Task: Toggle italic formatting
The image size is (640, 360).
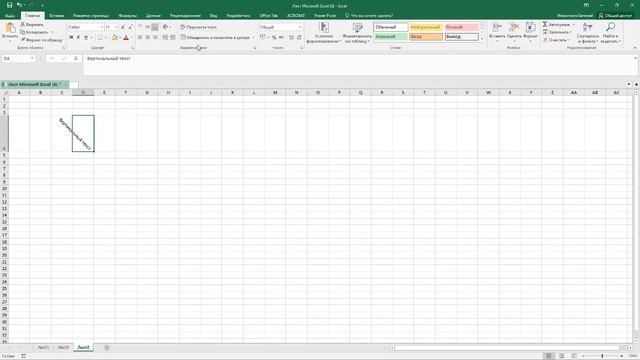Action: 78,38
